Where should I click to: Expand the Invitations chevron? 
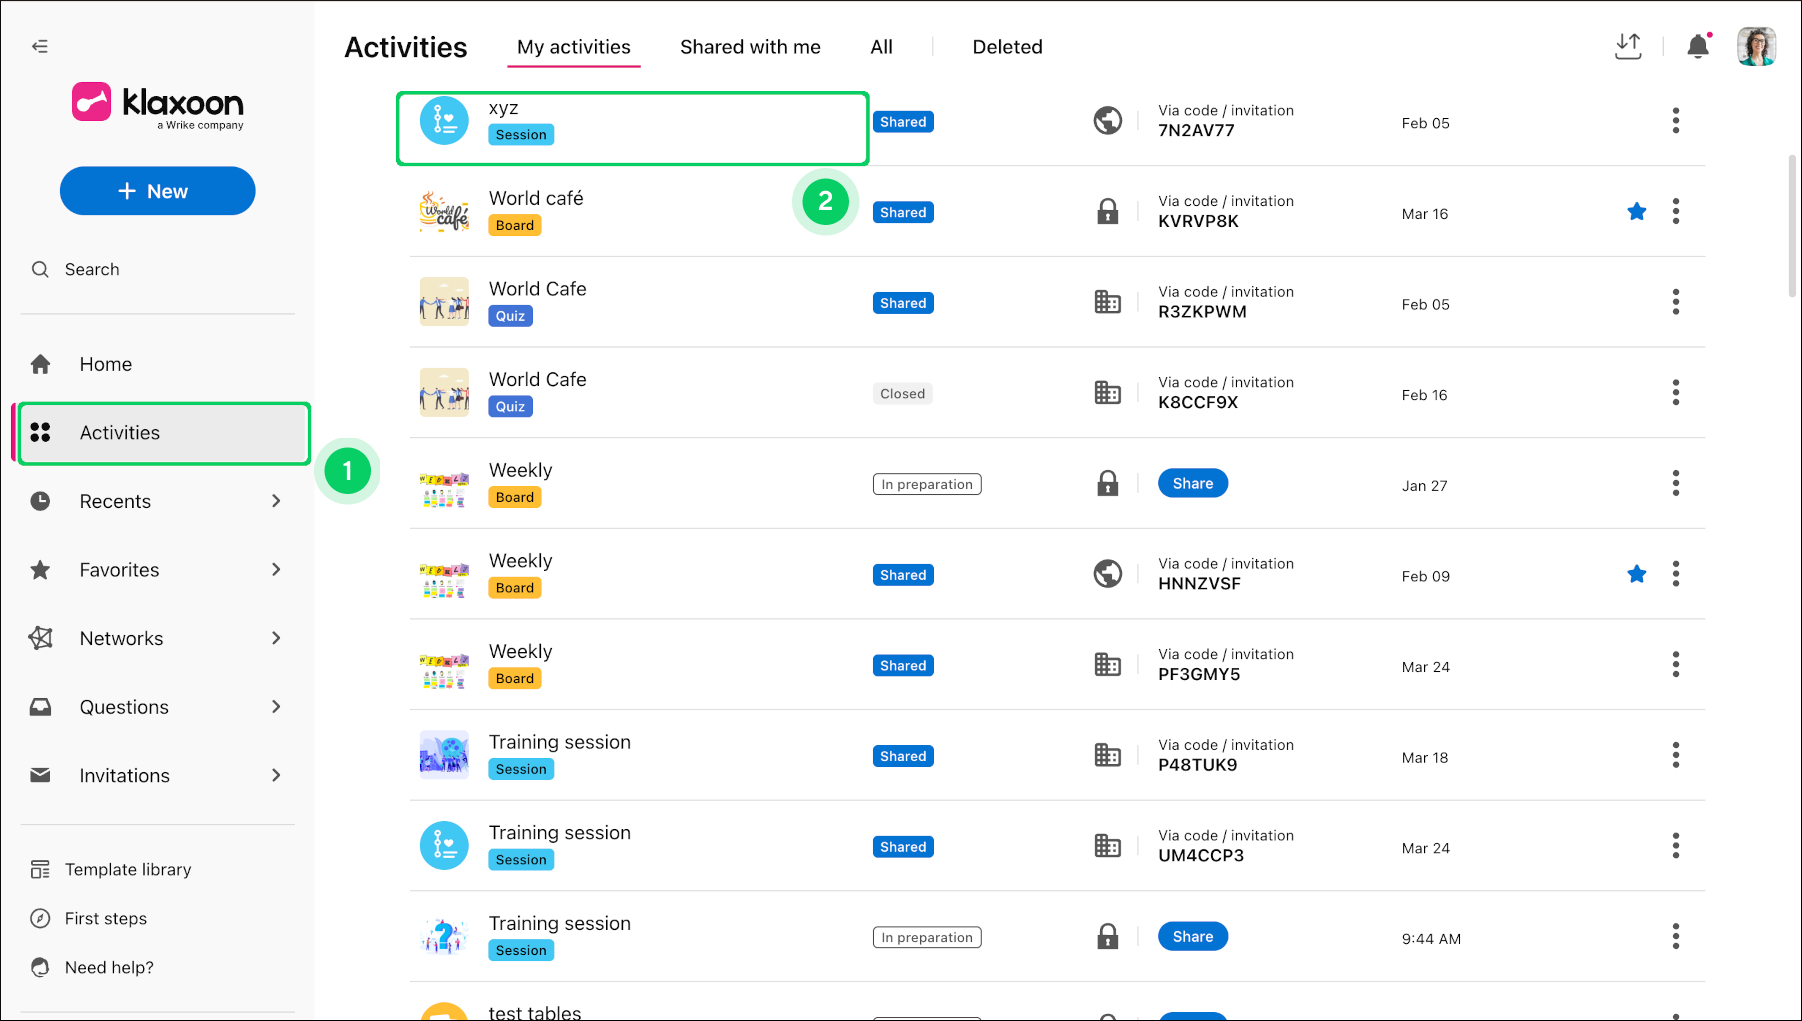(276, 775)
